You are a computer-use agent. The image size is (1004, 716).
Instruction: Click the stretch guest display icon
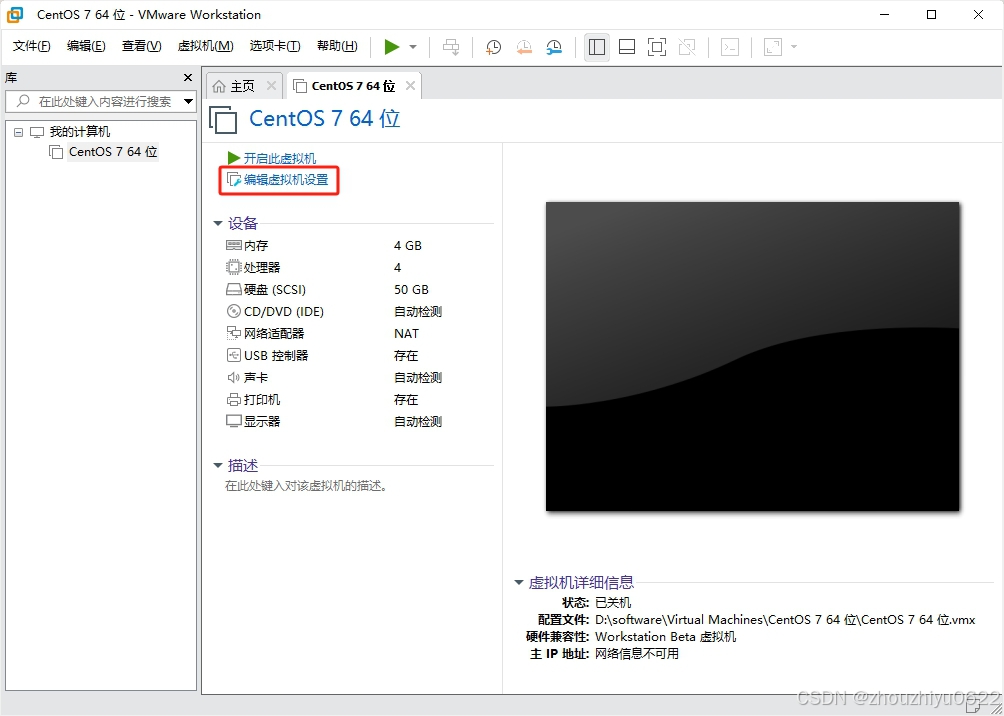tap(773, 47)
